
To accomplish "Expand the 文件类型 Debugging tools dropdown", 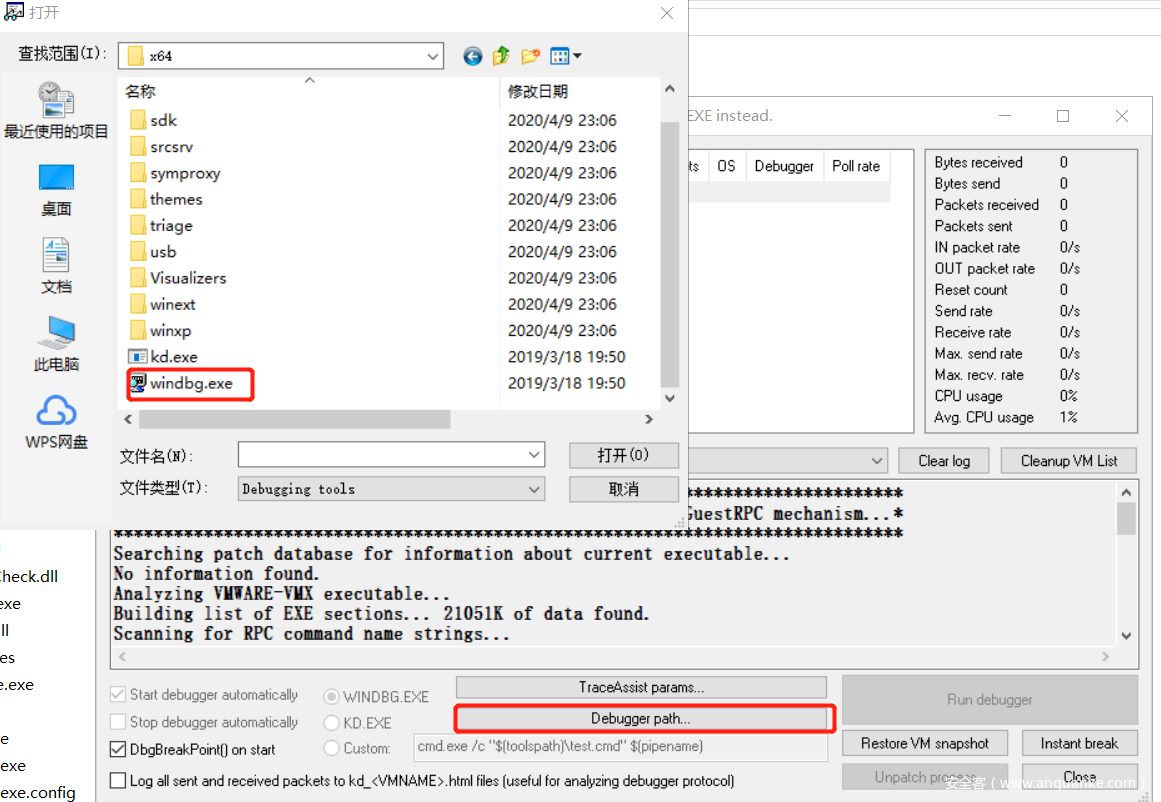I will 534,489.
